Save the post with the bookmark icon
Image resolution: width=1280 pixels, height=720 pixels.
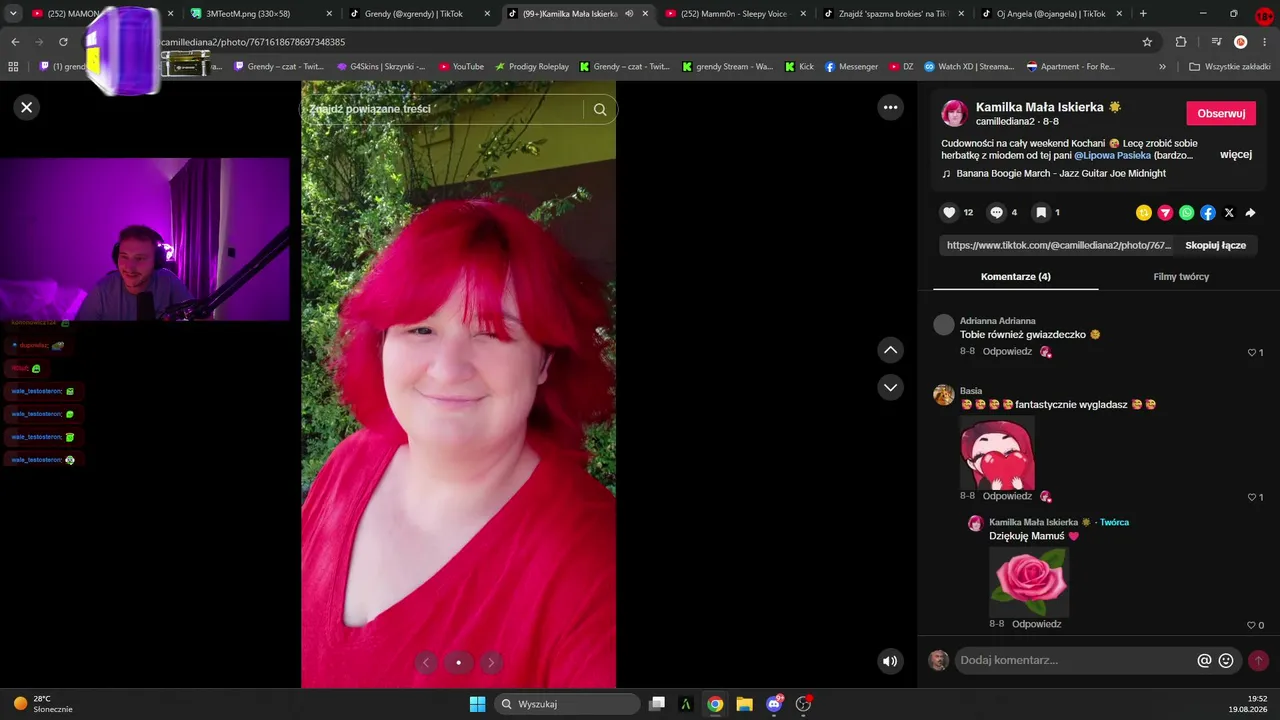pos(1041,212)
